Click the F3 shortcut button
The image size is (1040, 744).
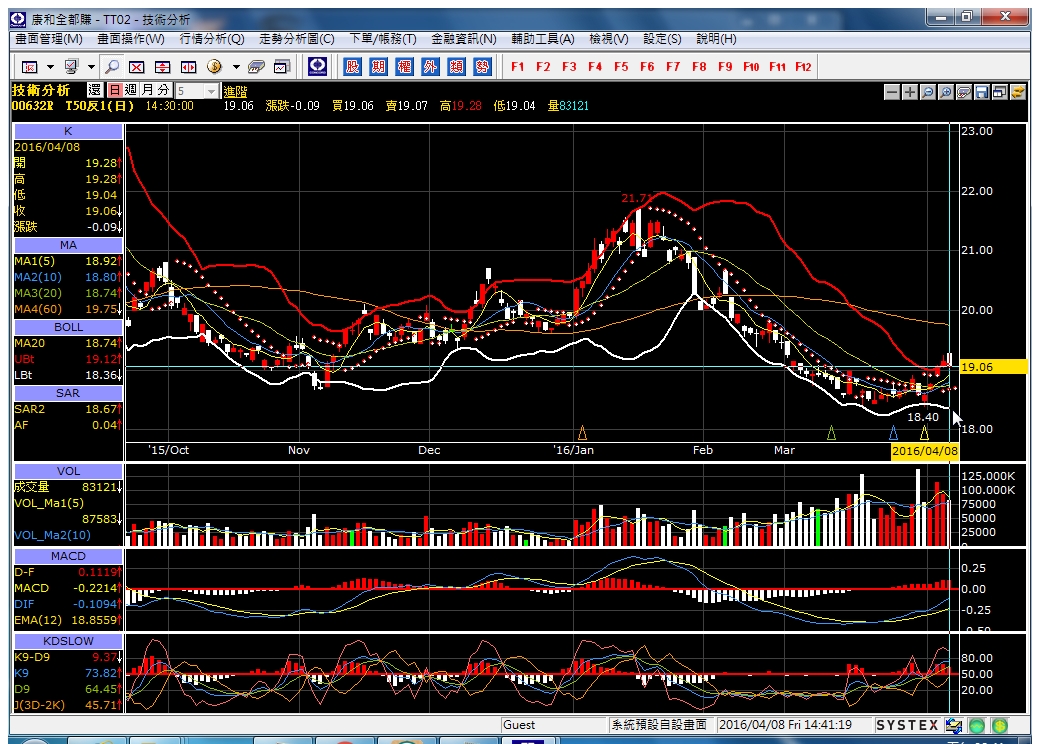click(x=569, y=67)
